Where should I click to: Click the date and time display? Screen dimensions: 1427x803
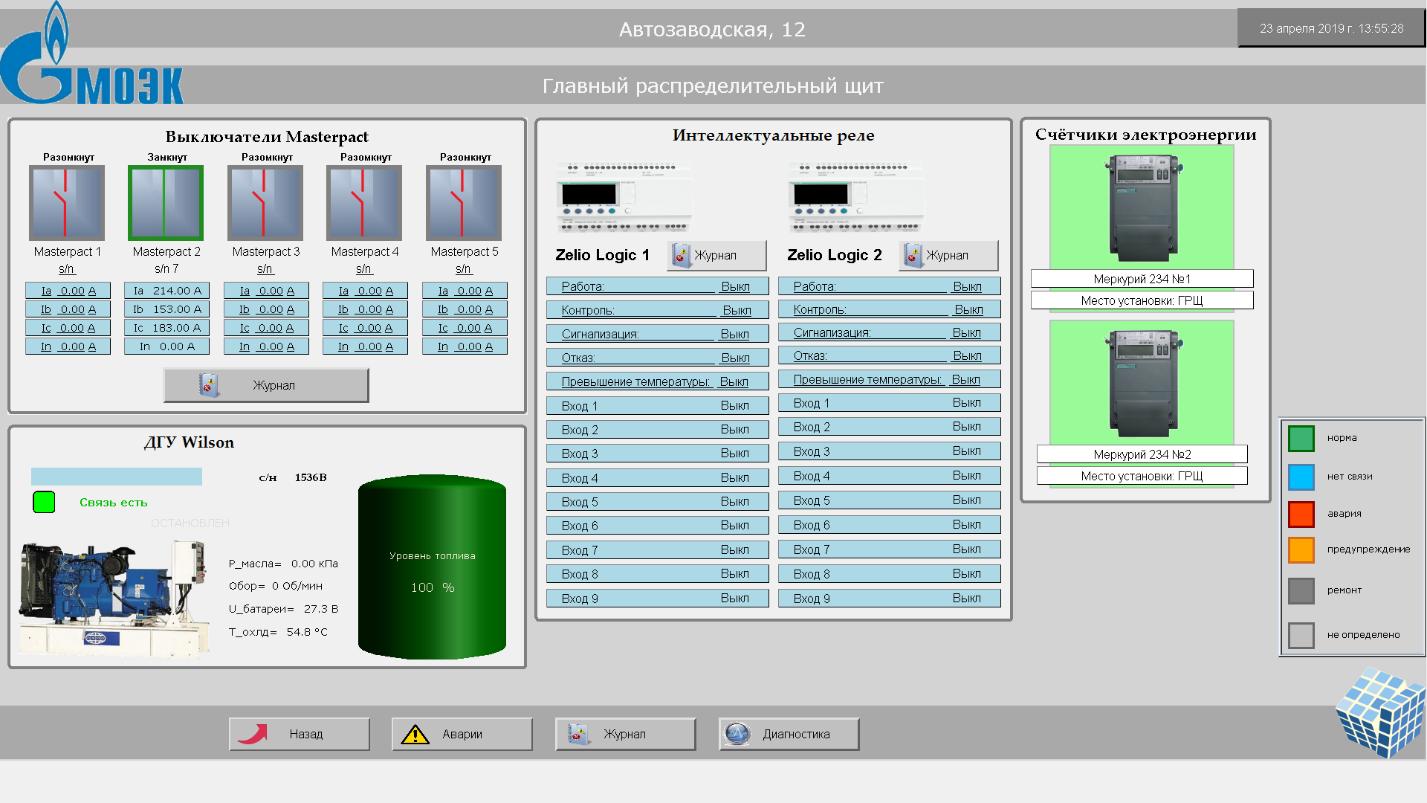[1331, 29]
